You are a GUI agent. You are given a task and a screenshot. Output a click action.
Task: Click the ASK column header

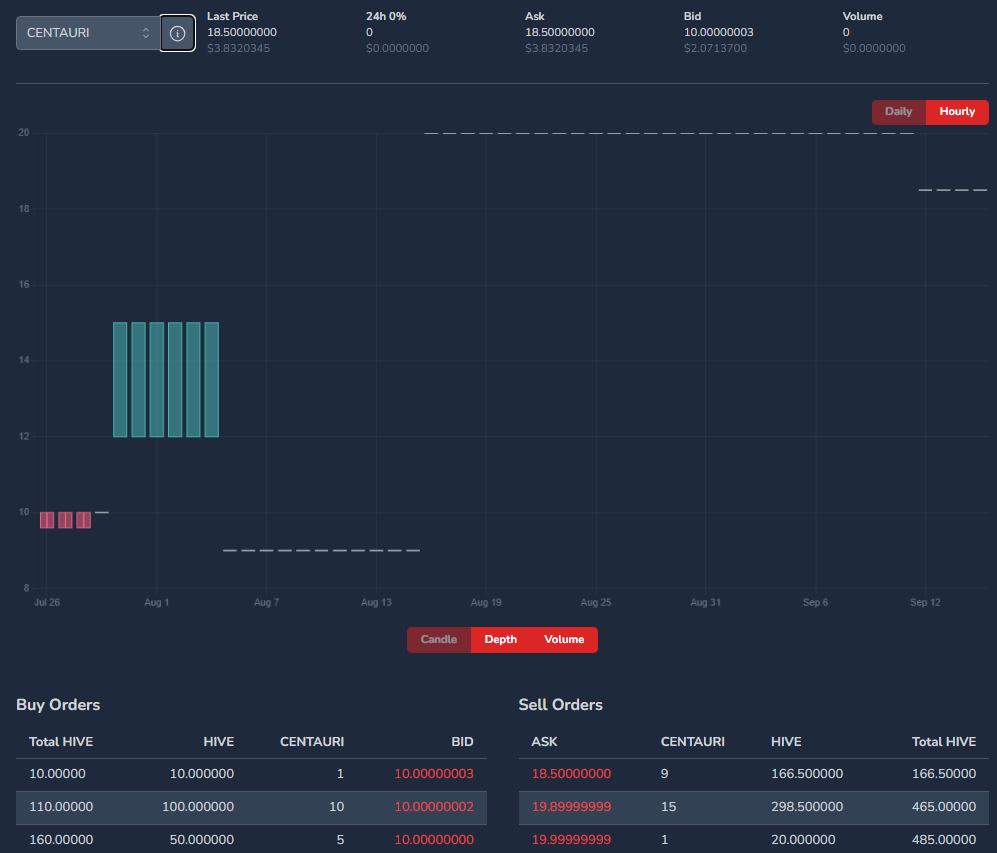click(544, 742)
